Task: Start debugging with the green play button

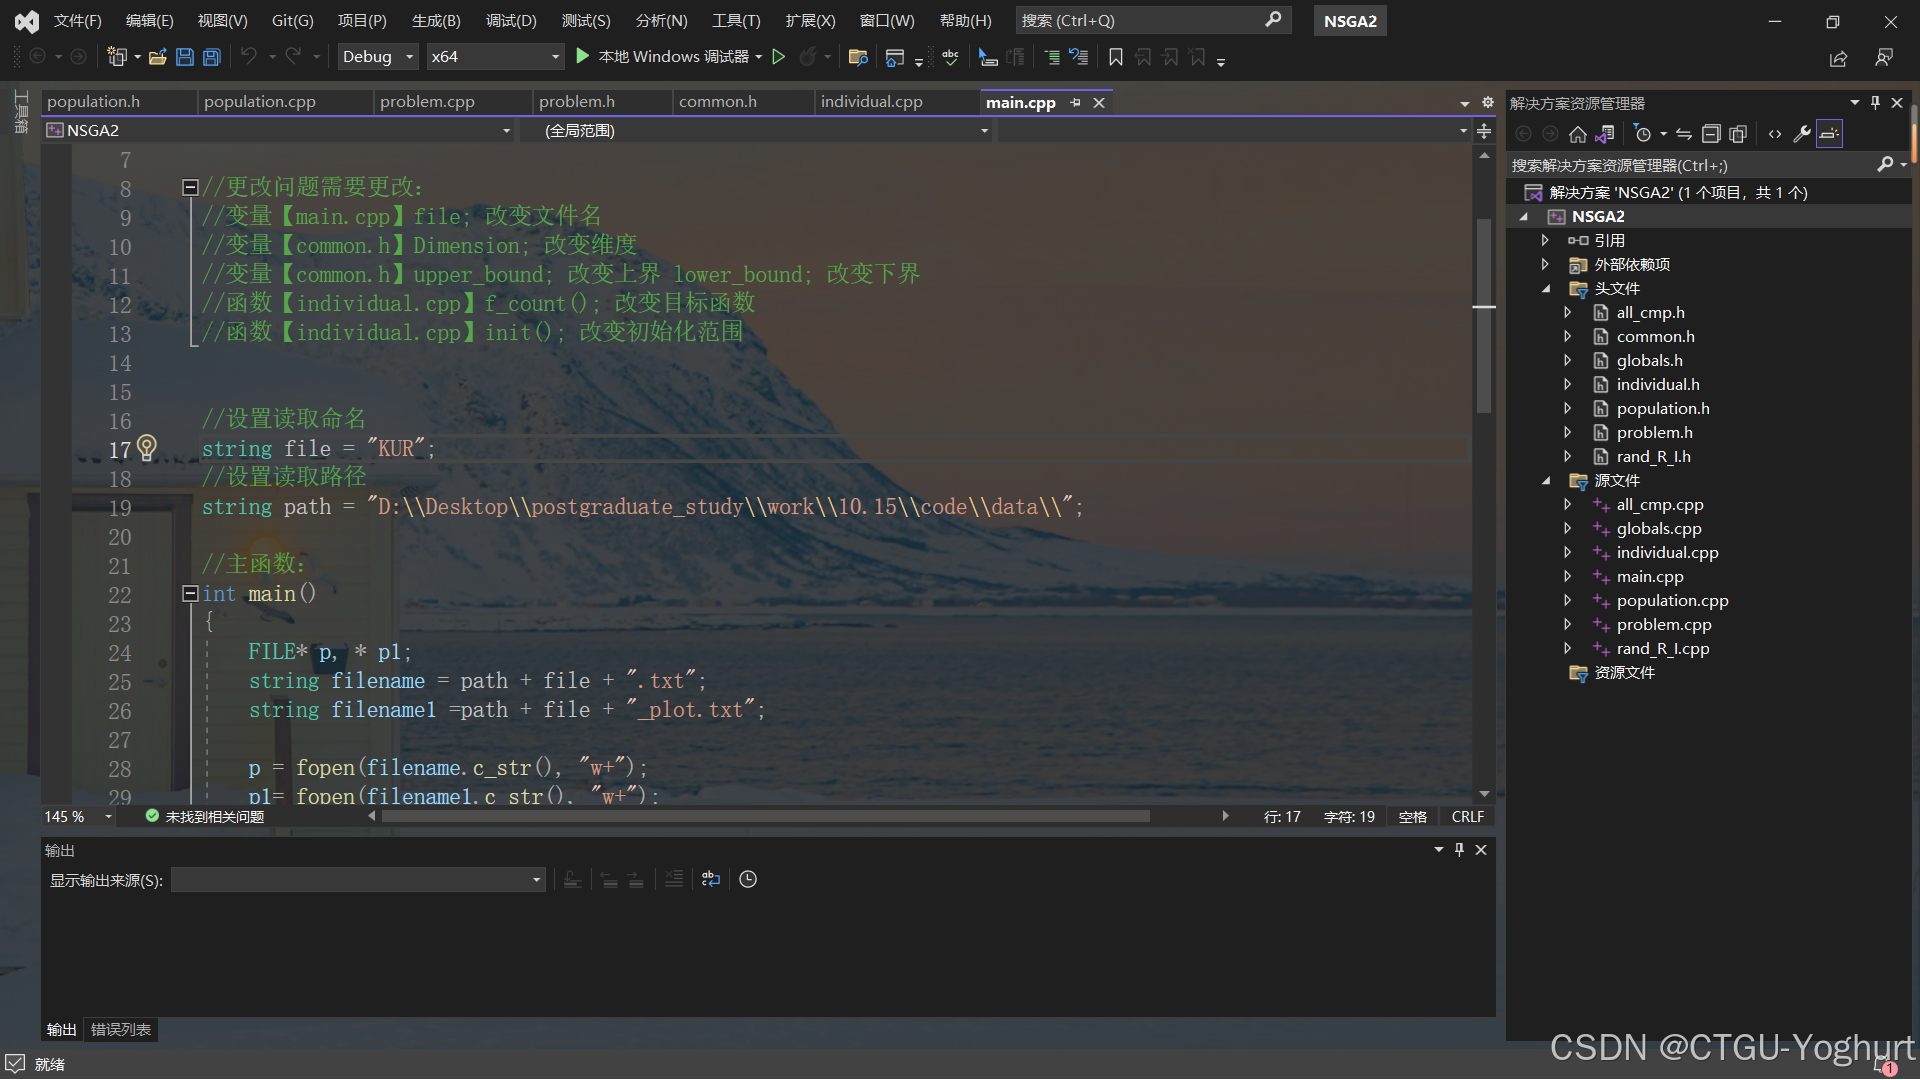Action: click(583, 57)
